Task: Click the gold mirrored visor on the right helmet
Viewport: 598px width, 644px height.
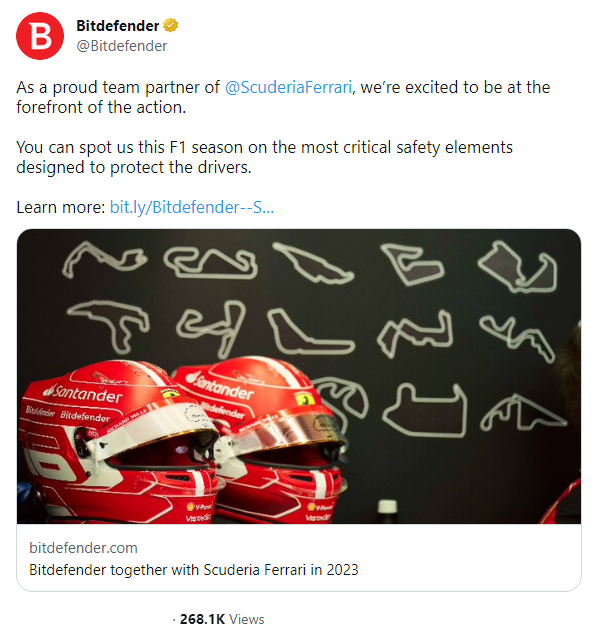Action: point(288,431)
